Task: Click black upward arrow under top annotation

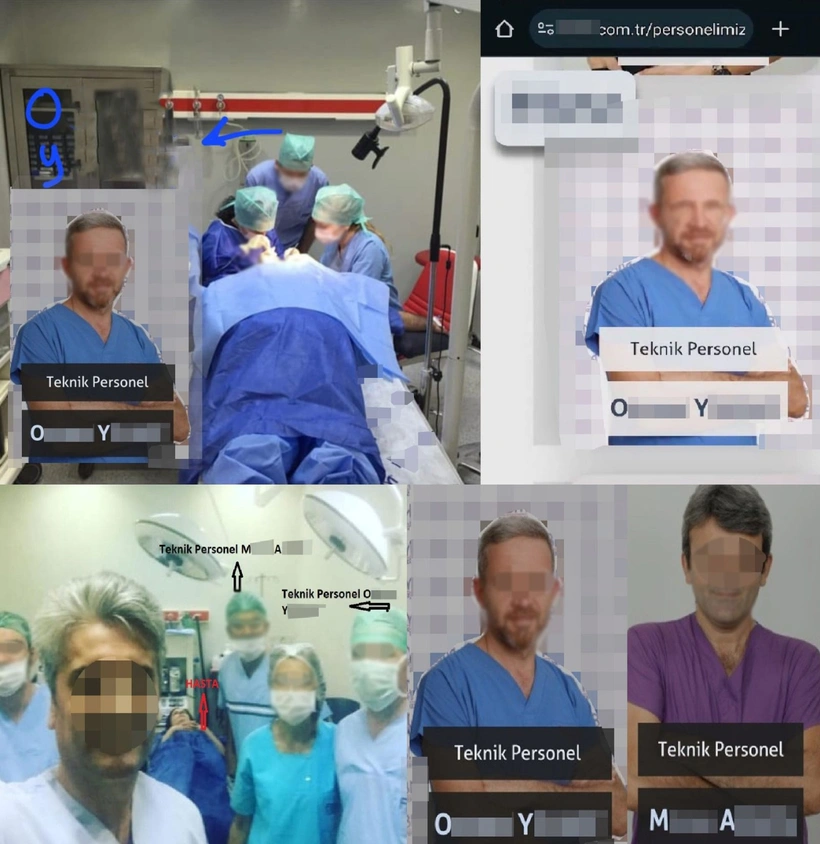Action: [237, 574]
